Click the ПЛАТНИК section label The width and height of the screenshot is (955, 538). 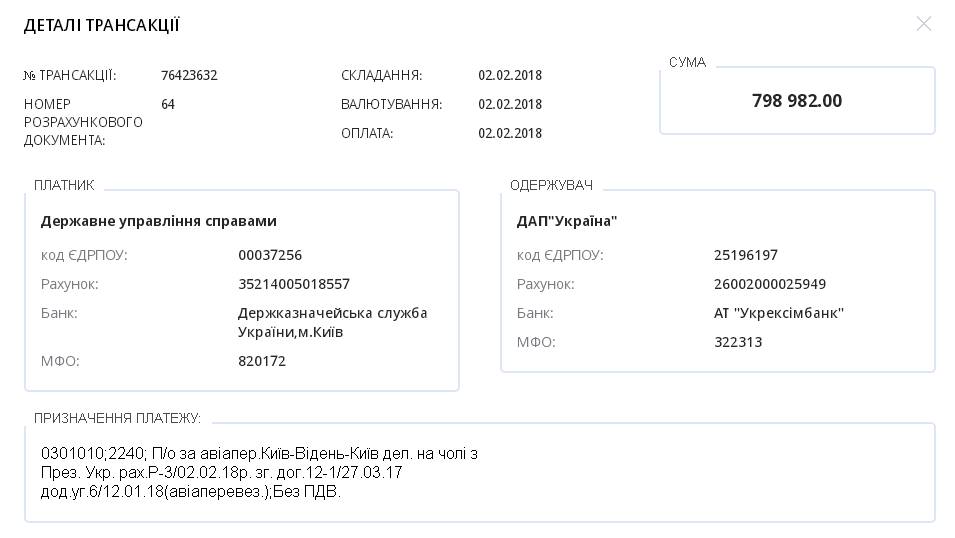coord(64,185)
